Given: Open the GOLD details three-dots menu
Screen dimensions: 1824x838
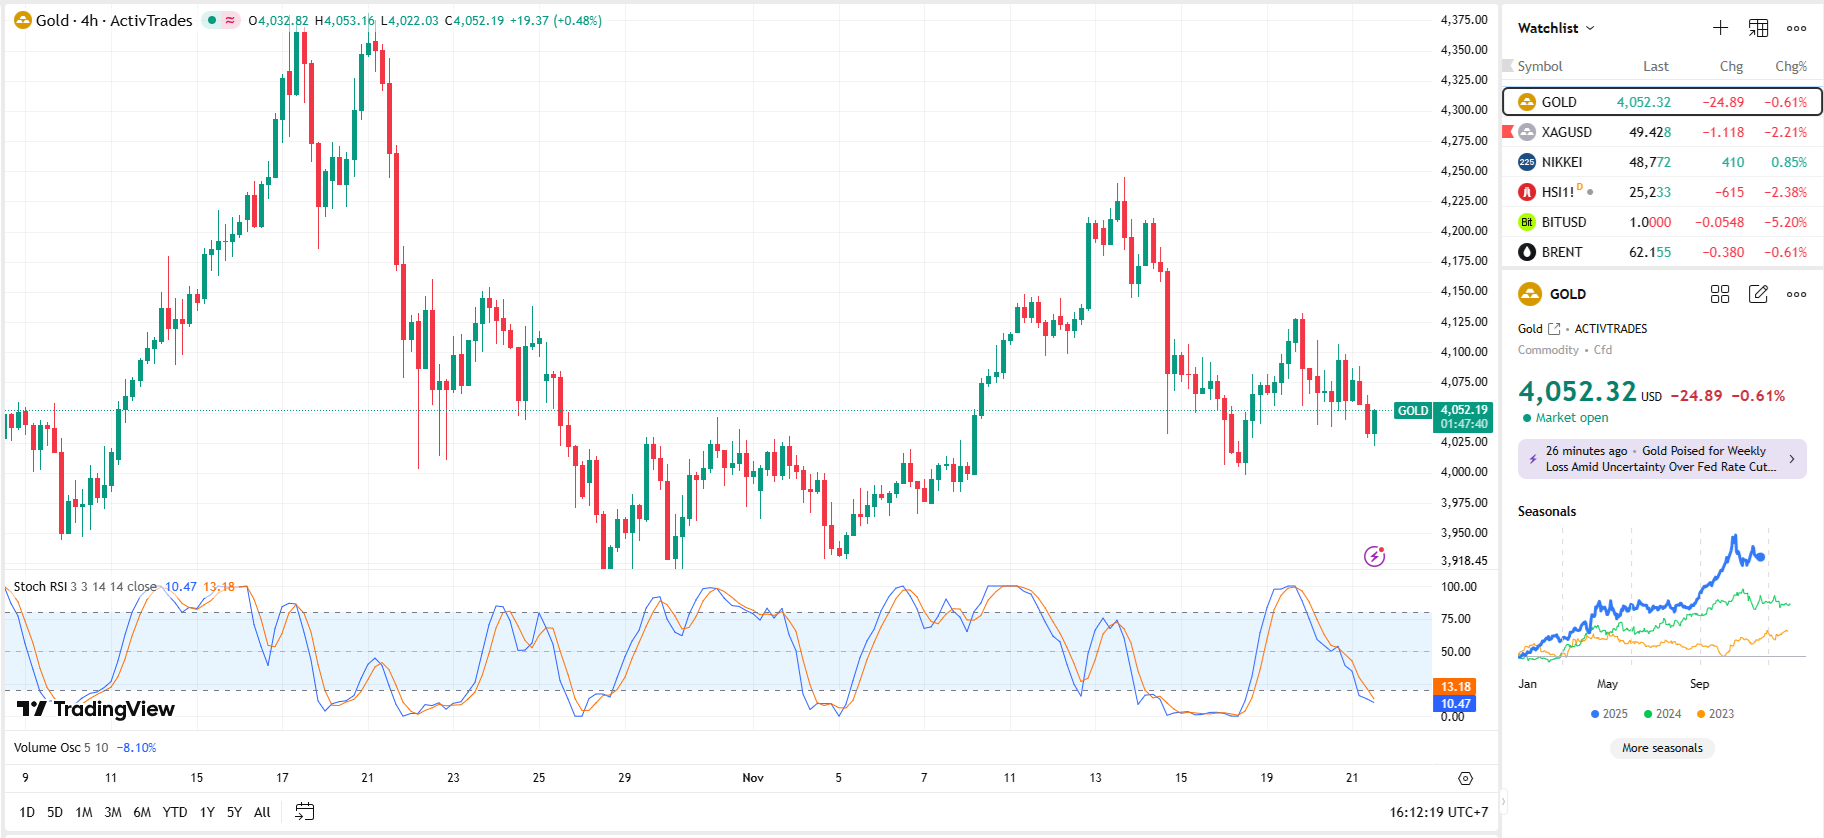Looking at the screenshot, I should tap(1796, 294).
